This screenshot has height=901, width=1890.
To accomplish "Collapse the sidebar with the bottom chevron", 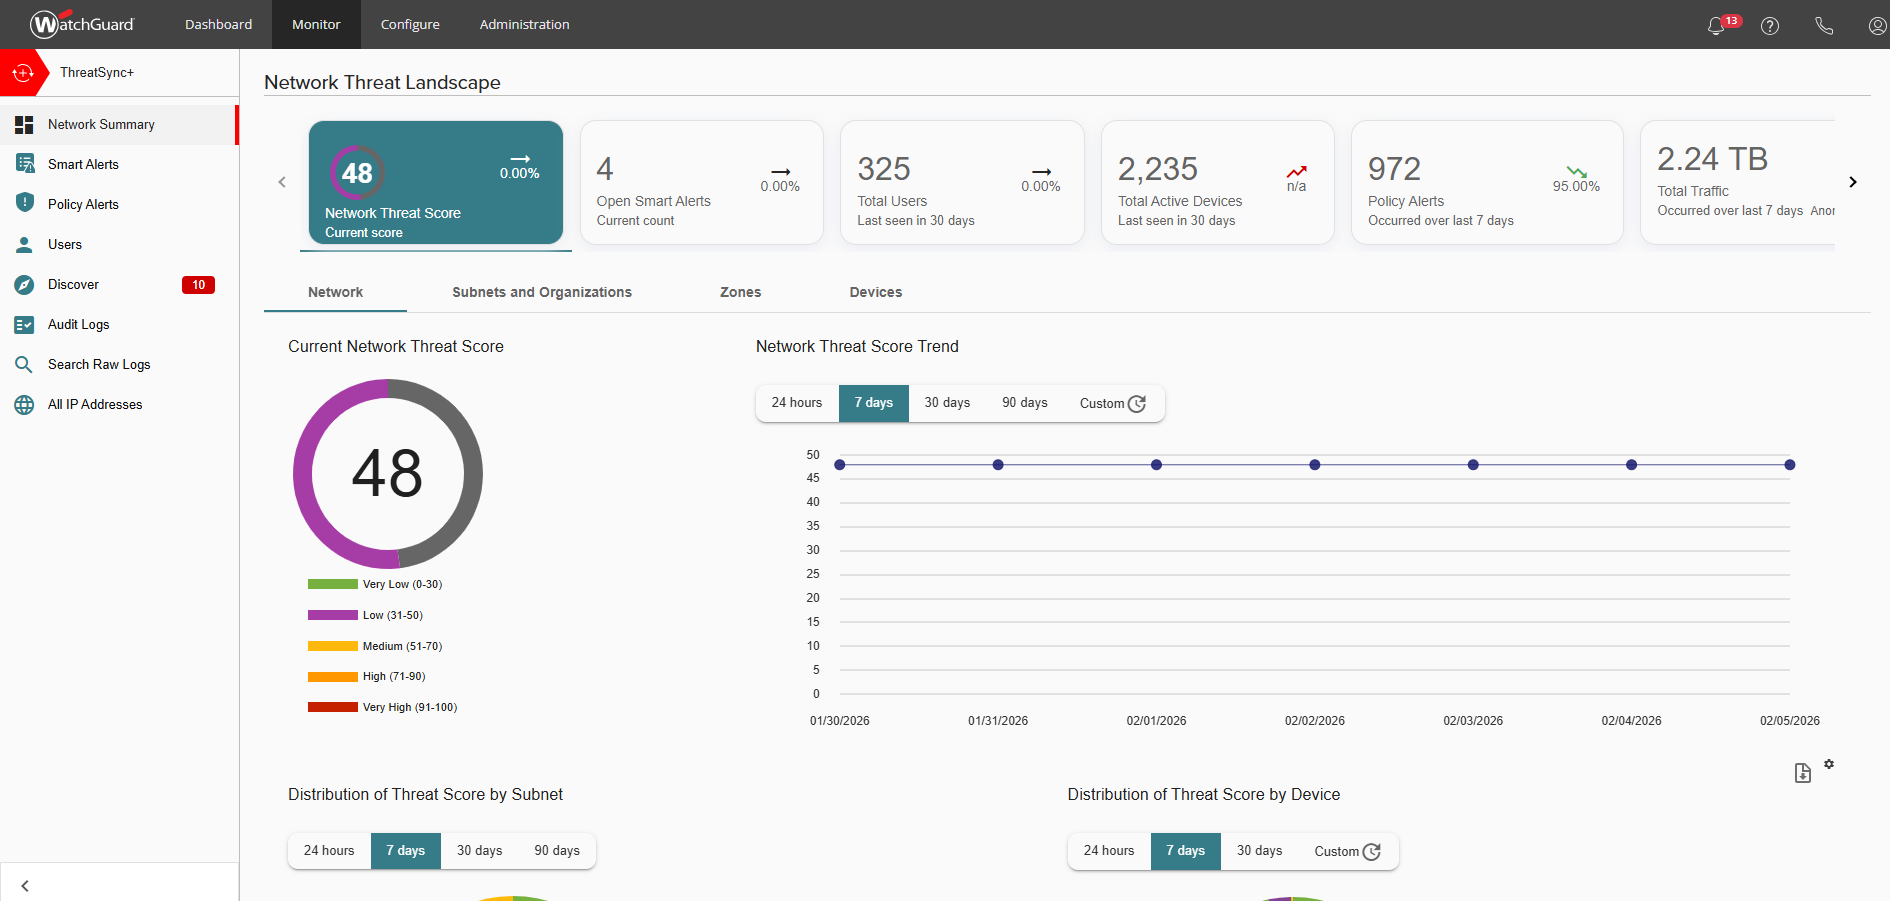I will coord(25,886).
